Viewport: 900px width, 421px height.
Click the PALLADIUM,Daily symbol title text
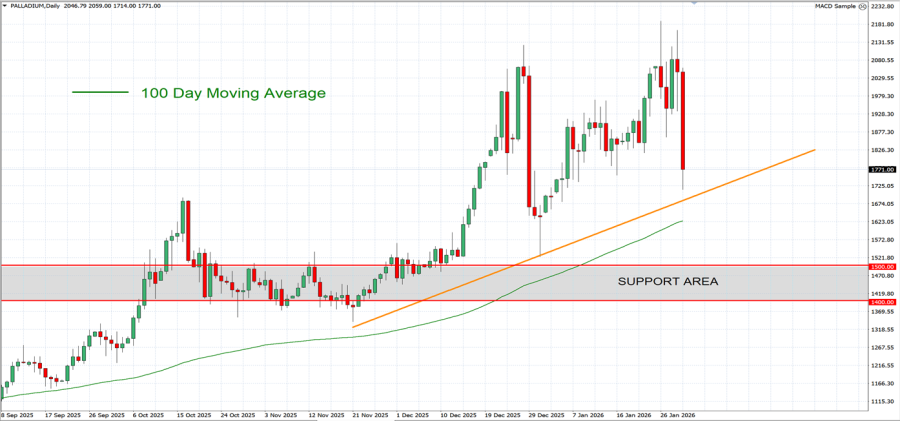coord(35,6)
